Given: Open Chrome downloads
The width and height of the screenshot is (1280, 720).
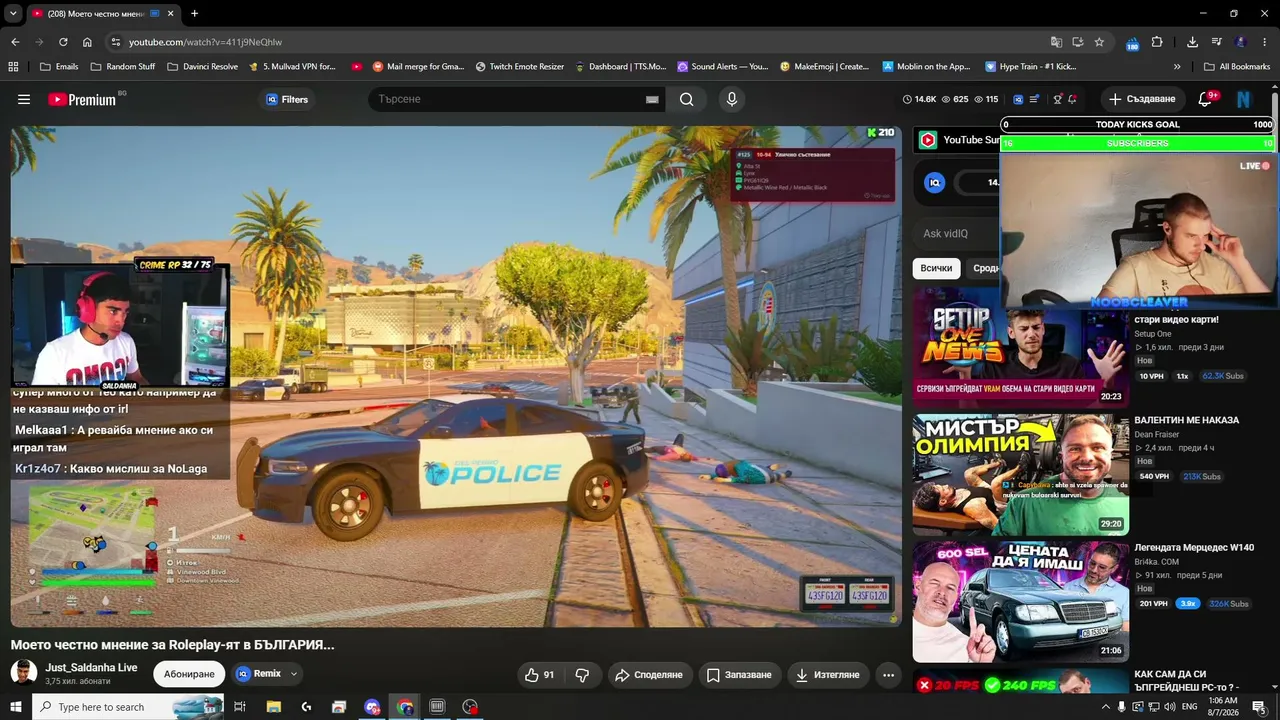Looking at the screenshot, I should tap(1192, 42).
